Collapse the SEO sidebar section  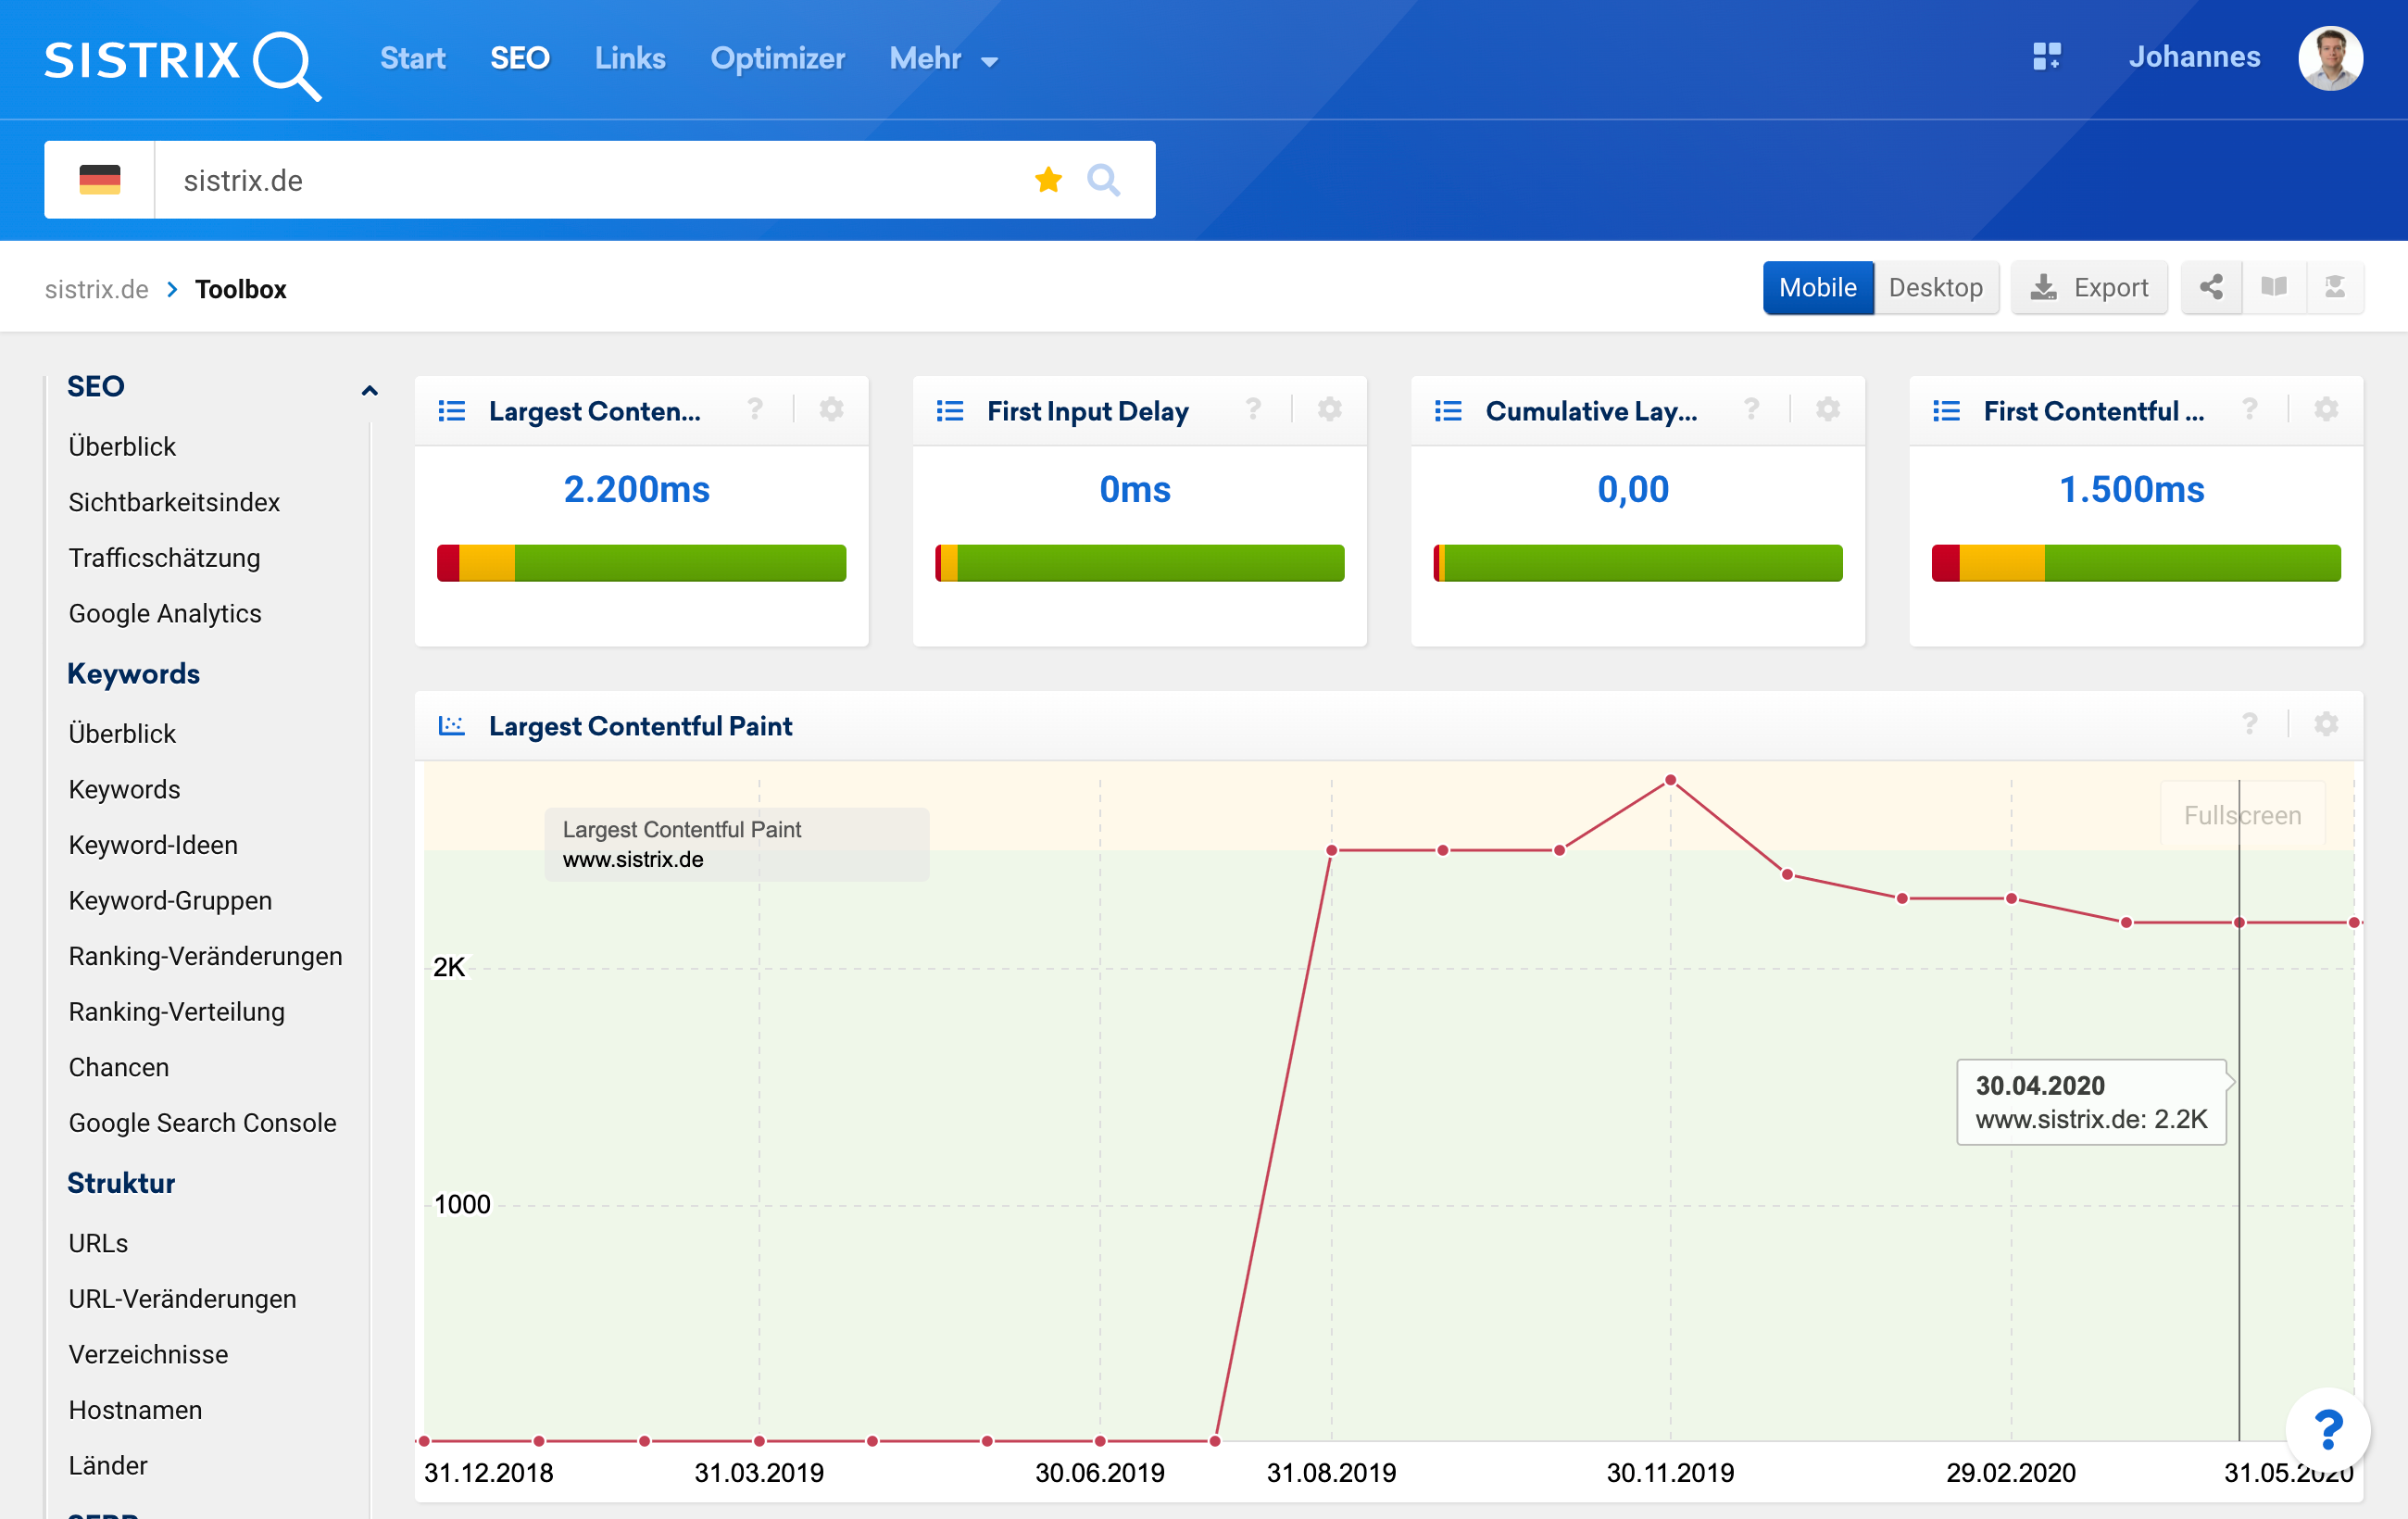(369, 390)
